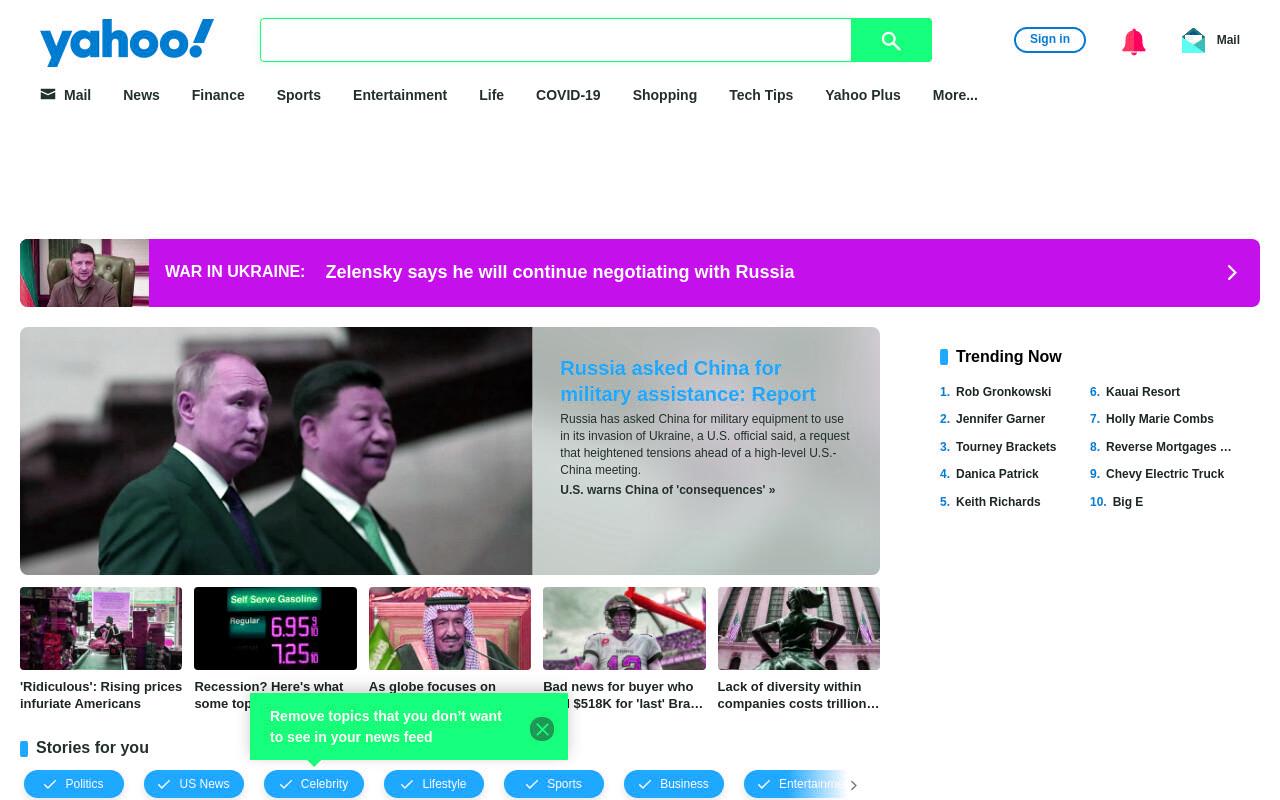Image resolution: width=1280 pixels, height=800 pixels.
Task: Open the Self Serve Gasoline story thumbnail
Action: [x=275, y=628]
